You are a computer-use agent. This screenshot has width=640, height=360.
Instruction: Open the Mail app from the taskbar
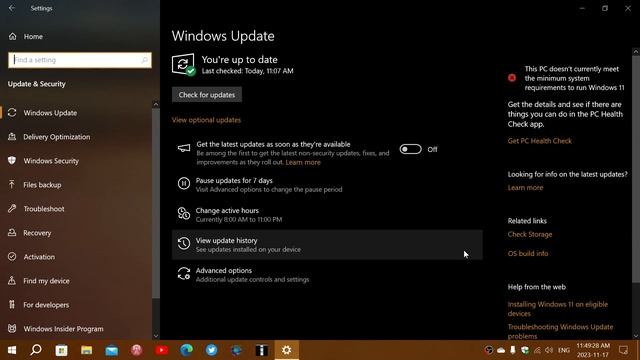click(111, 350)
